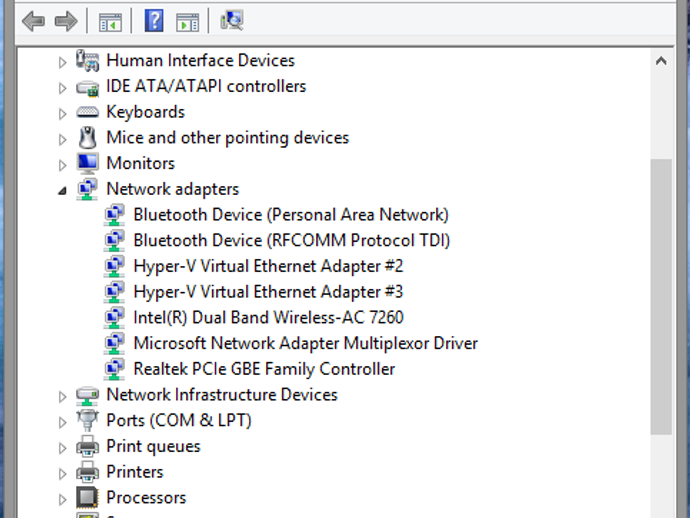Toggle the Show/Hide Console Tree button
Screen dimensions: 690x518
tap(110, 20)
